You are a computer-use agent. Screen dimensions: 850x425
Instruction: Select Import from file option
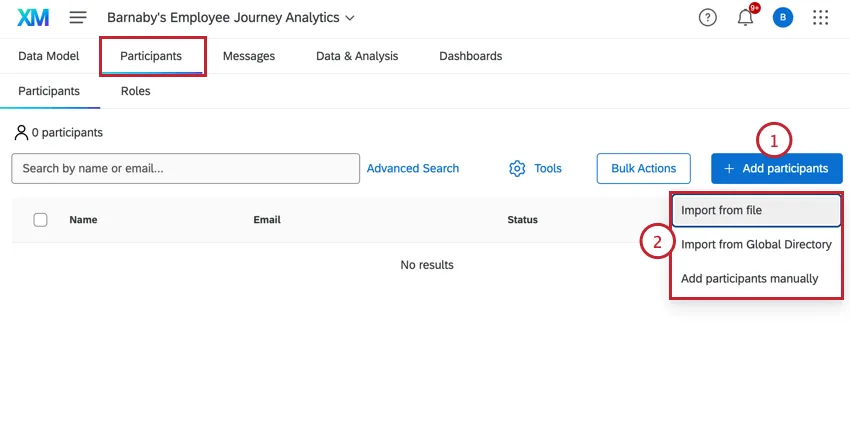tap(755, 211)
